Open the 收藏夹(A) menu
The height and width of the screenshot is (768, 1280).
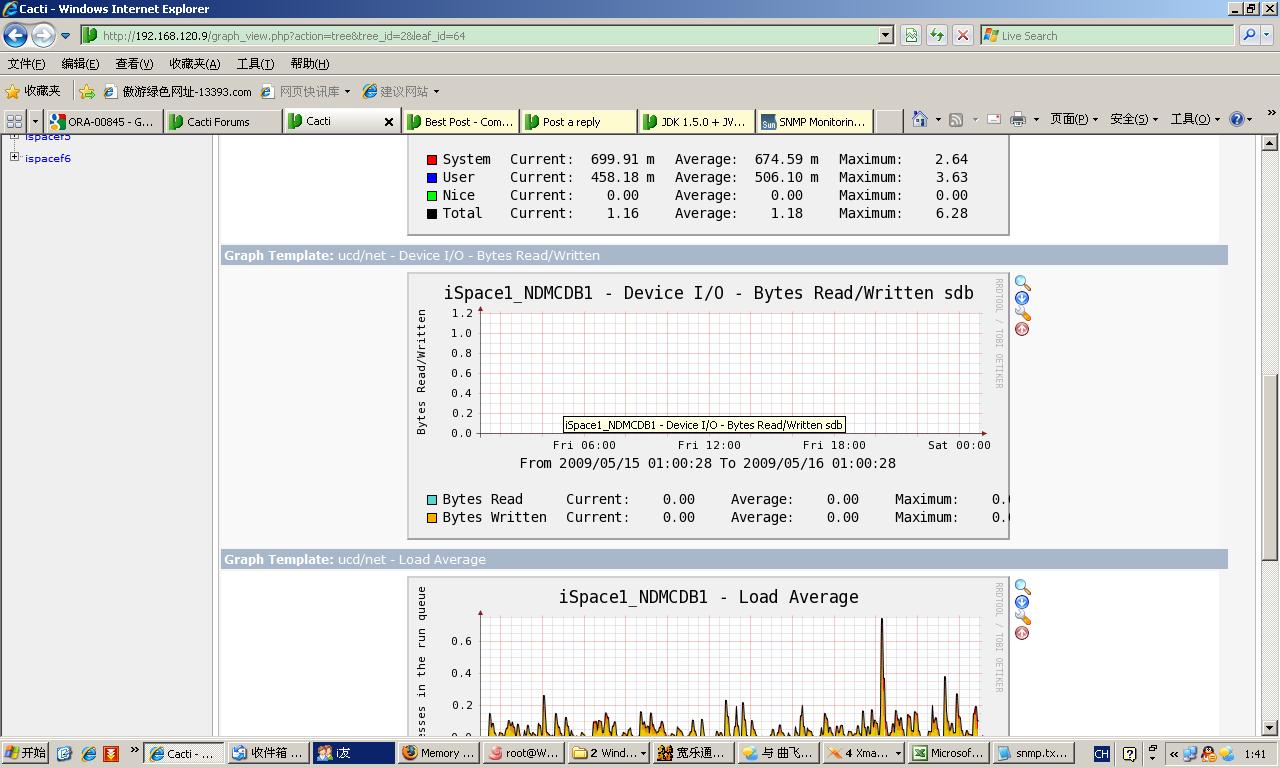point(194,63)
